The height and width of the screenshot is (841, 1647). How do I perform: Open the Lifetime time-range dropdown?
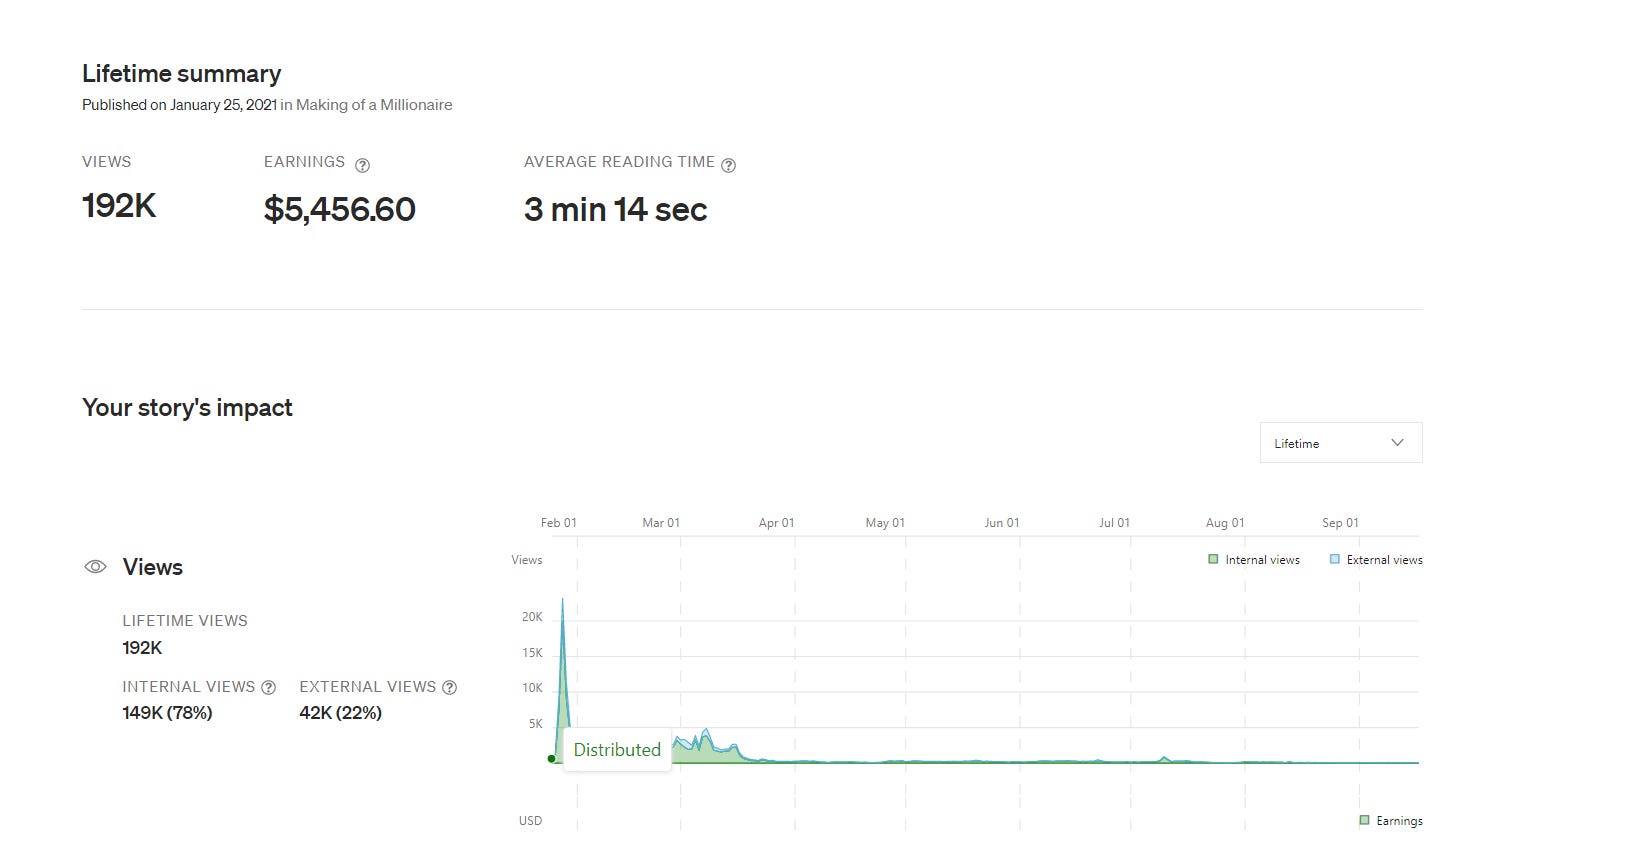click(x=1341, y=443)
